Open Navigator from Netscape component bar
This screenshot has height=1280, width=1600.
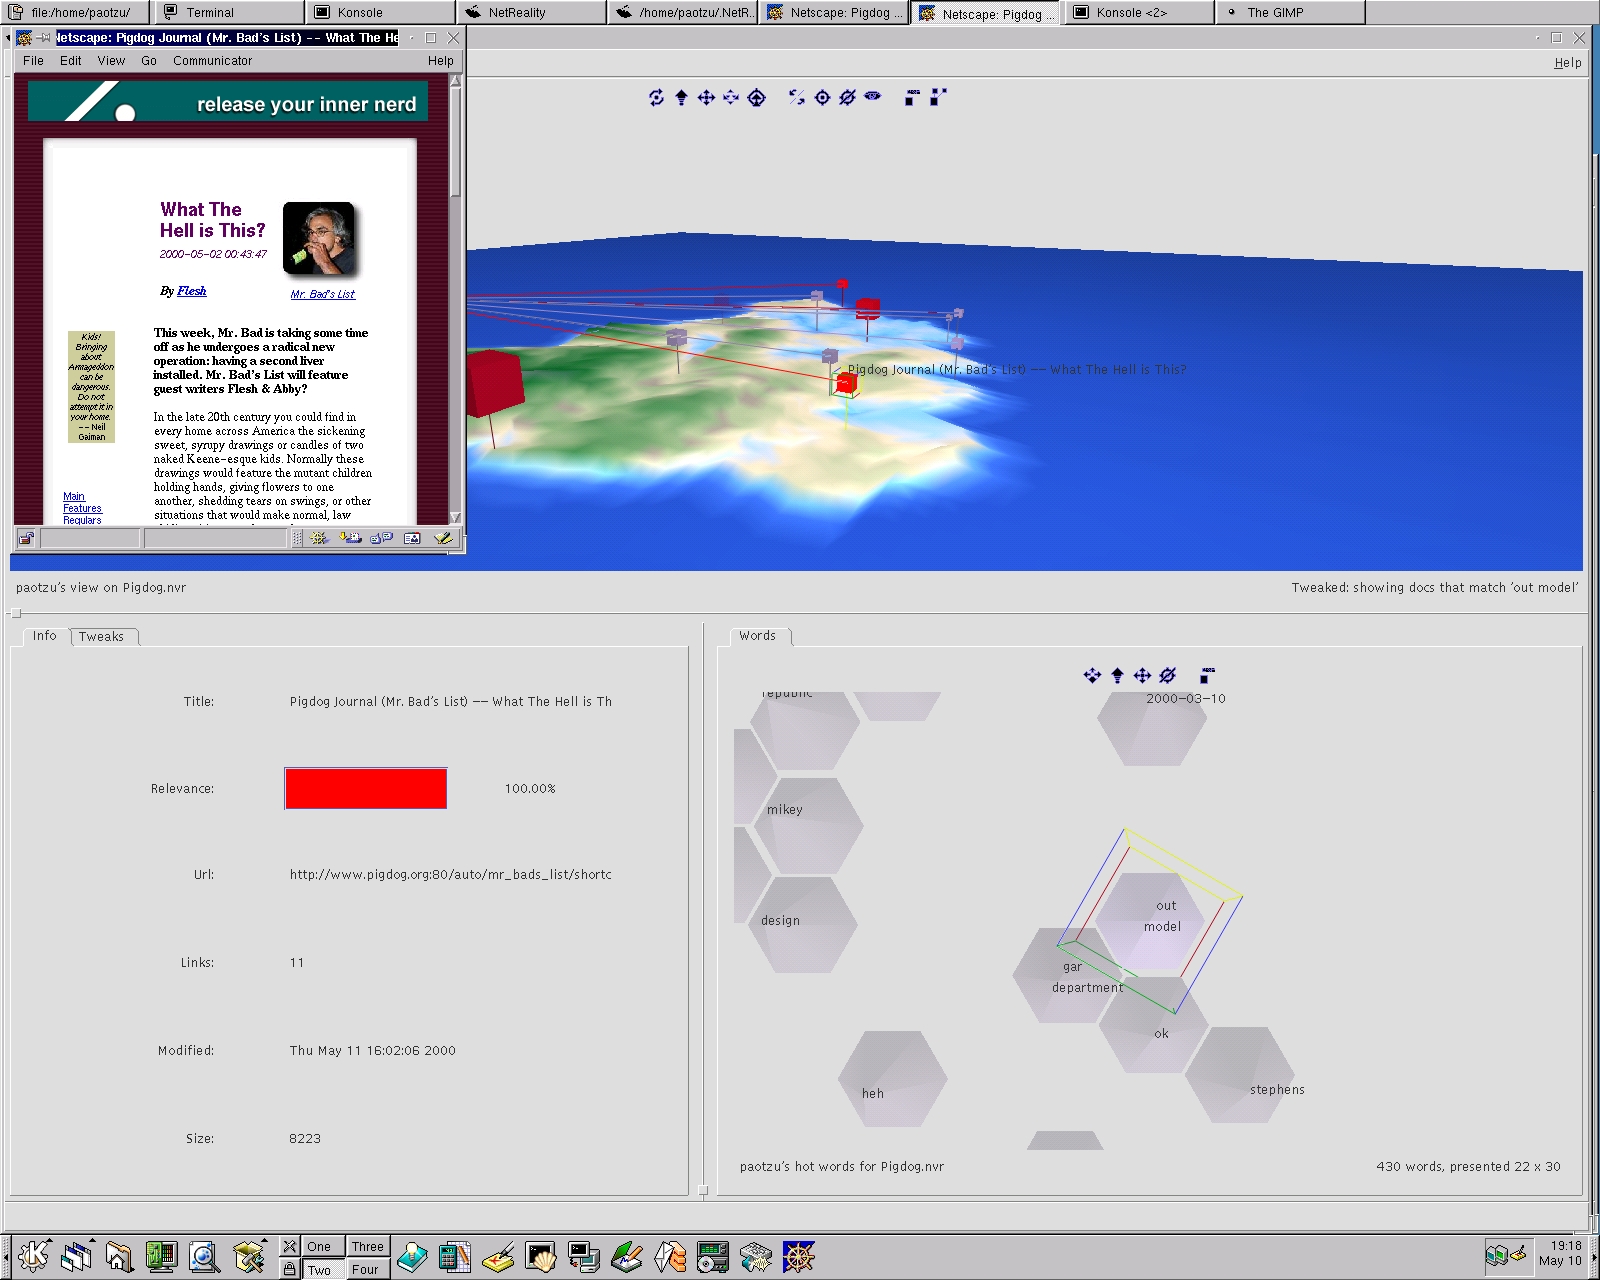click(x=319, y=538)
